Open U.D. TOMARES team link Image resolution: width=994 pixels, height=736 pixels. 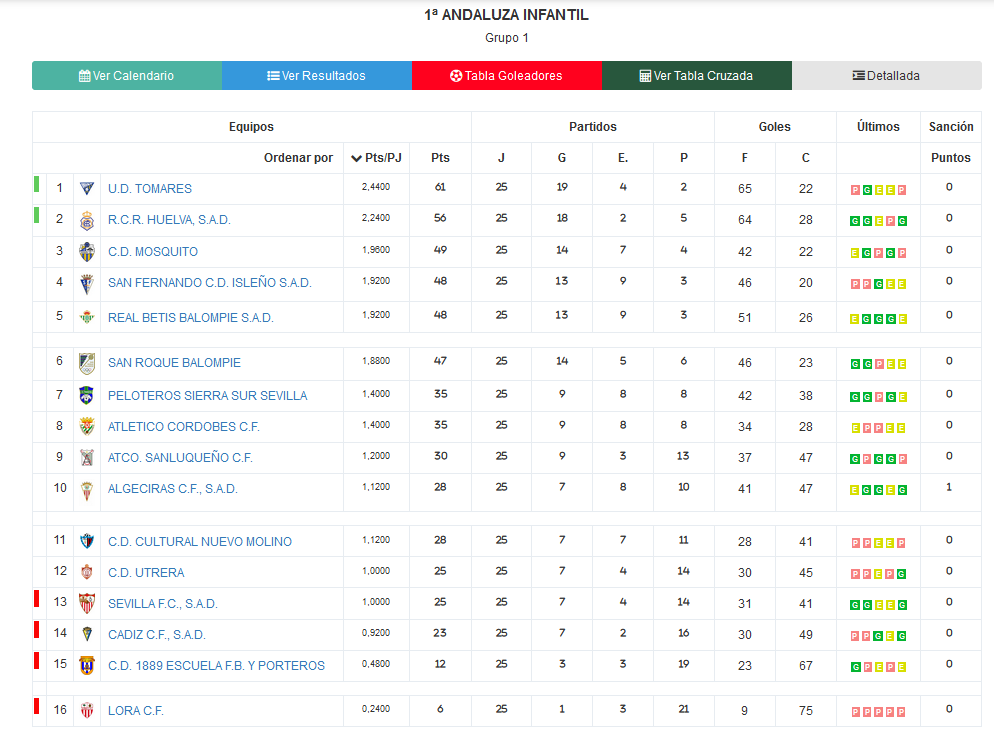[150, 188]
